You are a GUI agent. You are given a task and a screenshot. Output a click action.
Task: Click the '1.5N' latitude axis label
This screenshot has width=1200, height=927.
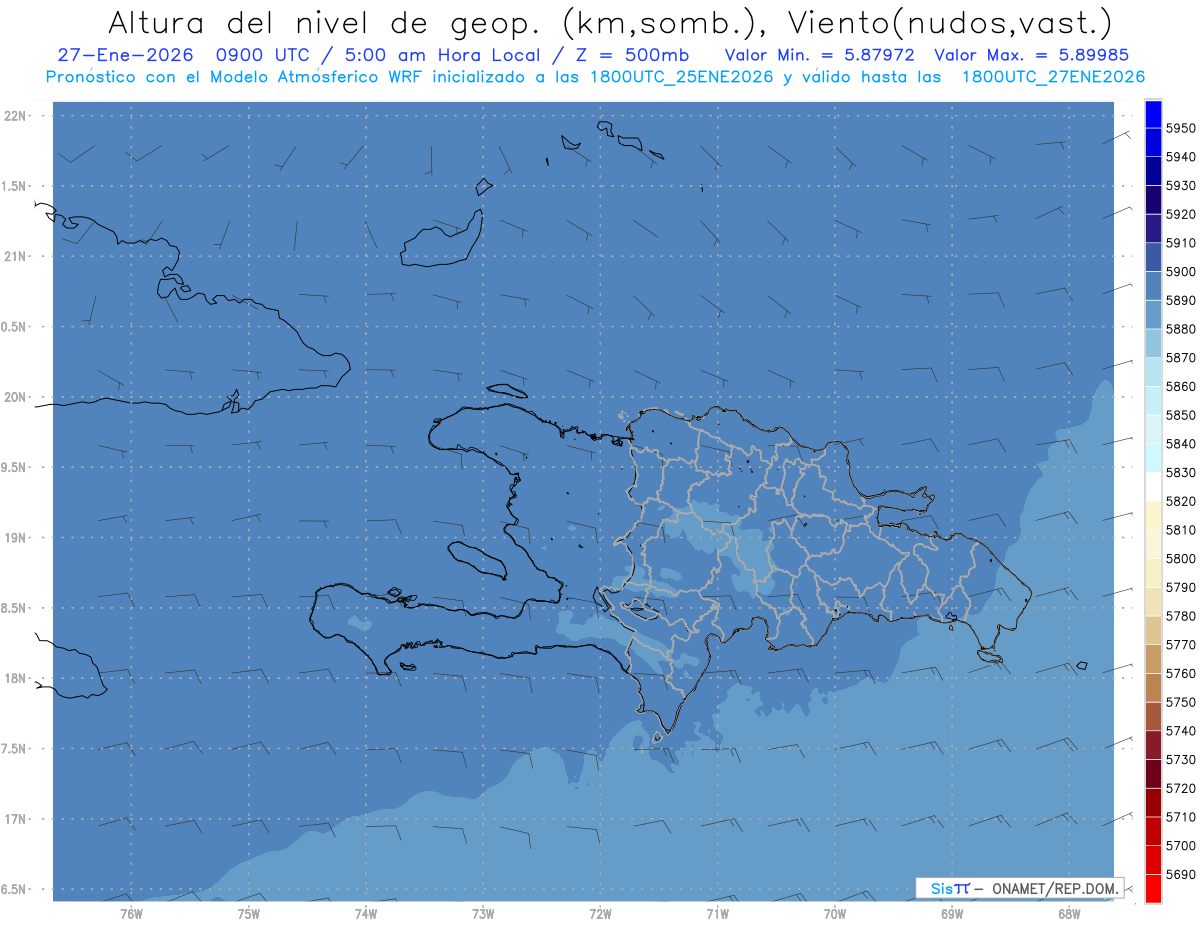(x=14, y=186)
